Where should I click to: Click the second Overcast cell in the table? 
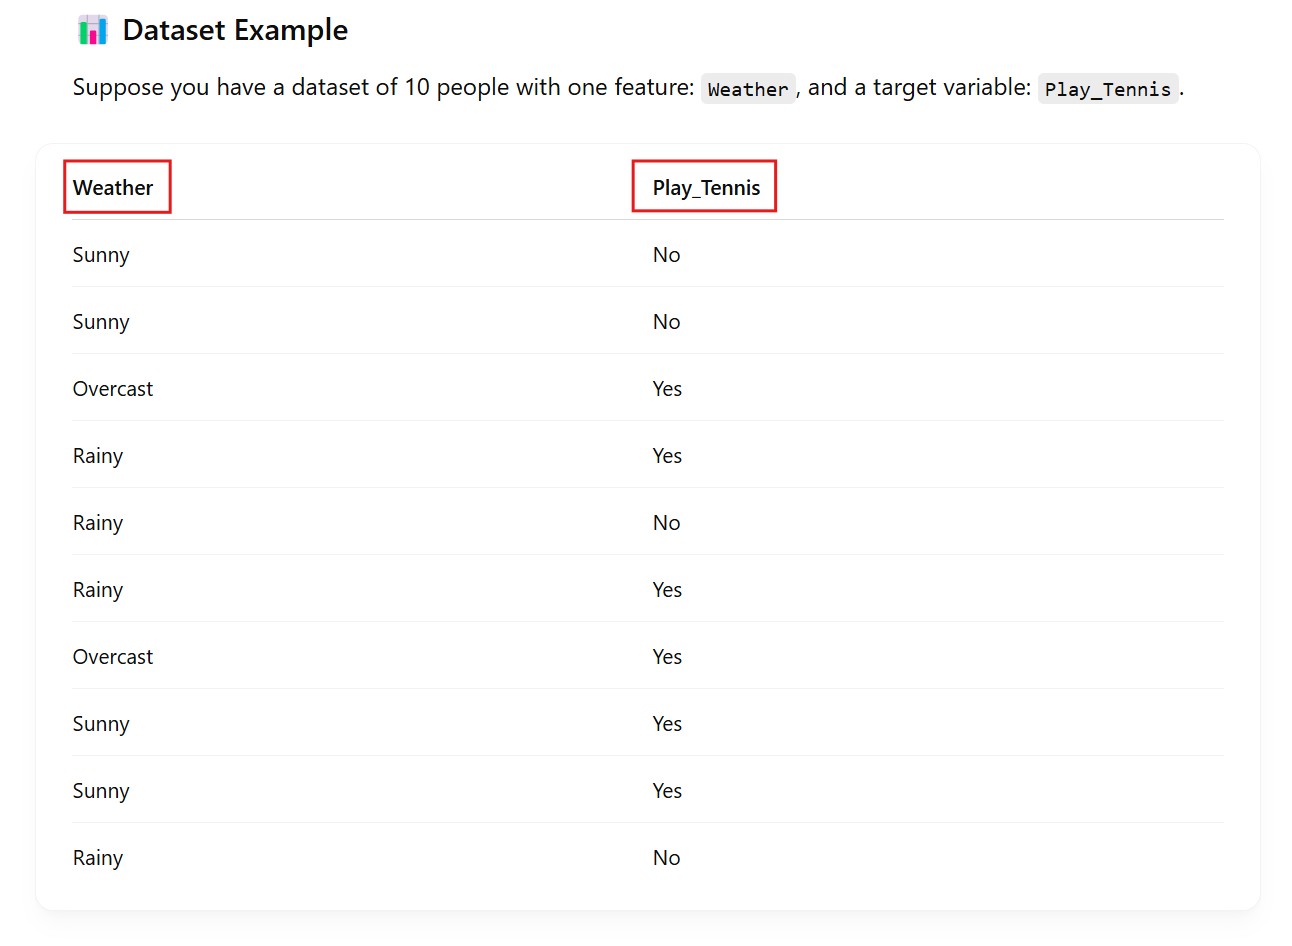pos(113,657)
